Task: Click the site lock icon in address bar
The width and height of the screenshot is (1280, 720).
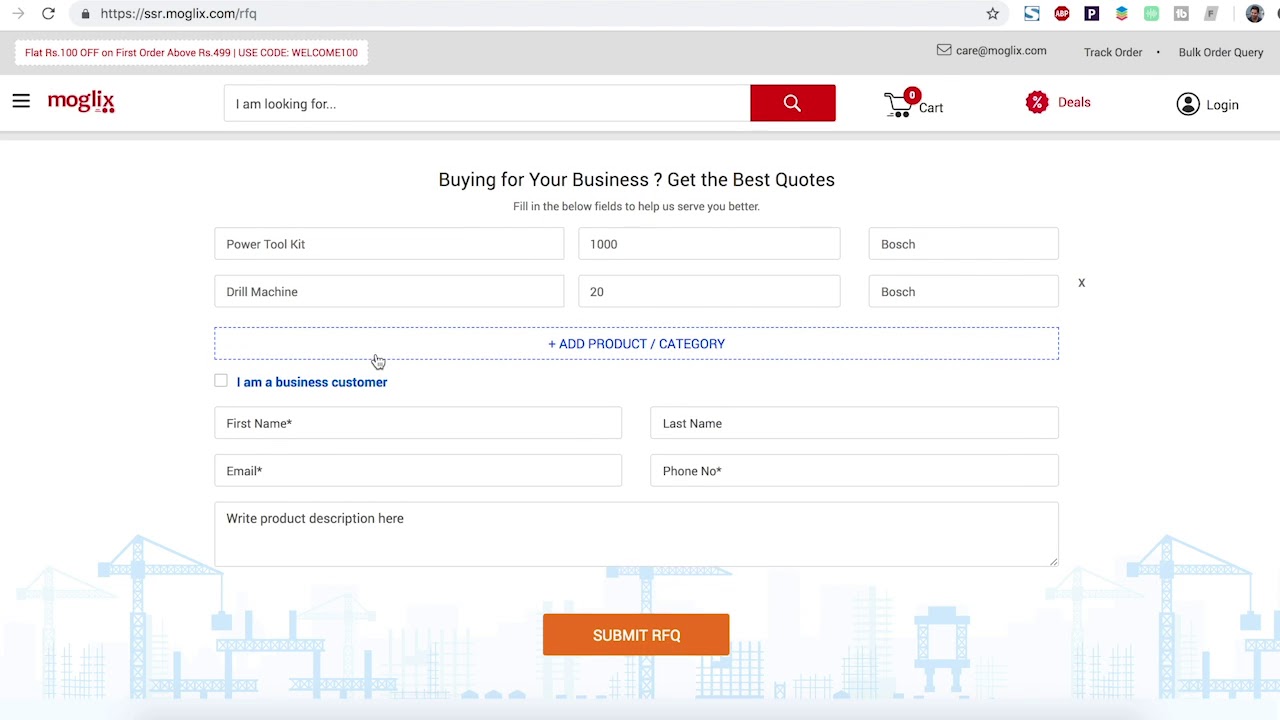Action: click(x=85, y=14)
